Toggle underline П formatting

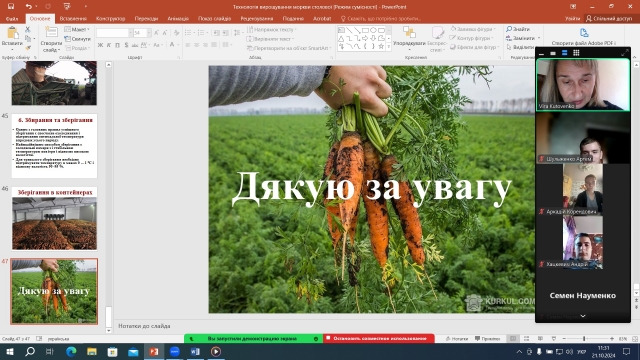click(x=118, y=45)
